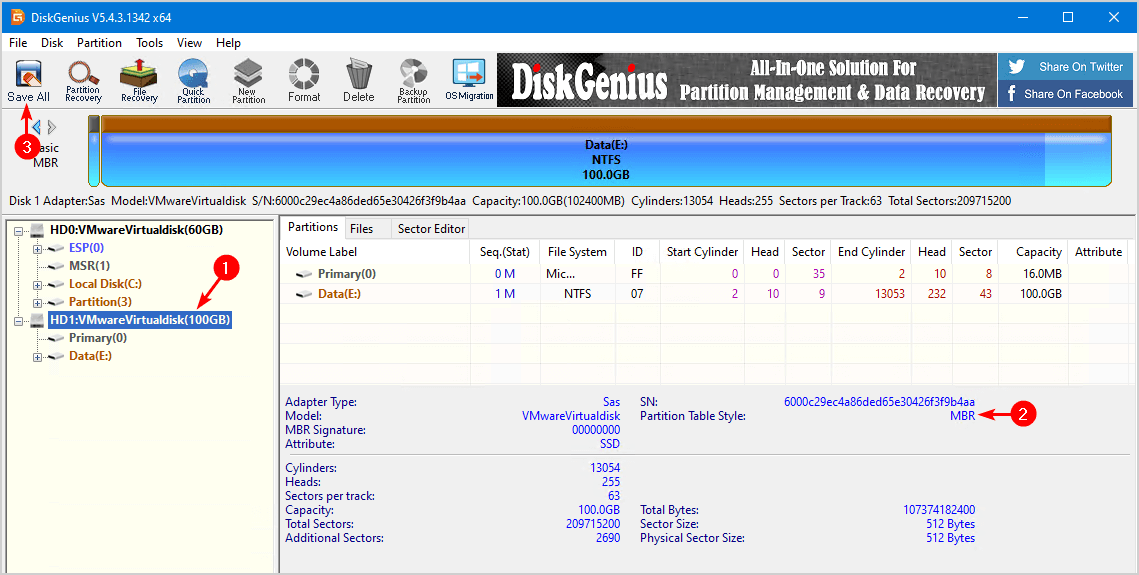Click the Total Bytes value 107374182400
The image size is (1139, 575).
[939, 510]
